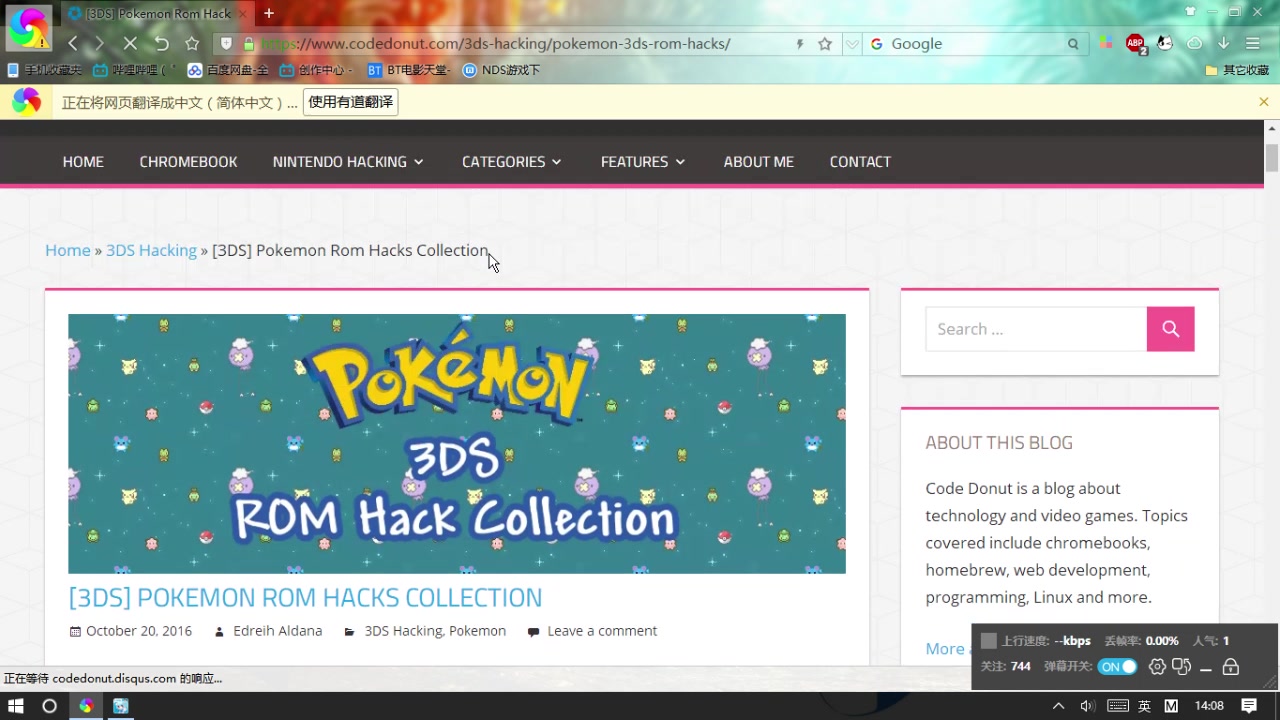Open the NDS游戏下 bookmark

(x=501, y=70)
